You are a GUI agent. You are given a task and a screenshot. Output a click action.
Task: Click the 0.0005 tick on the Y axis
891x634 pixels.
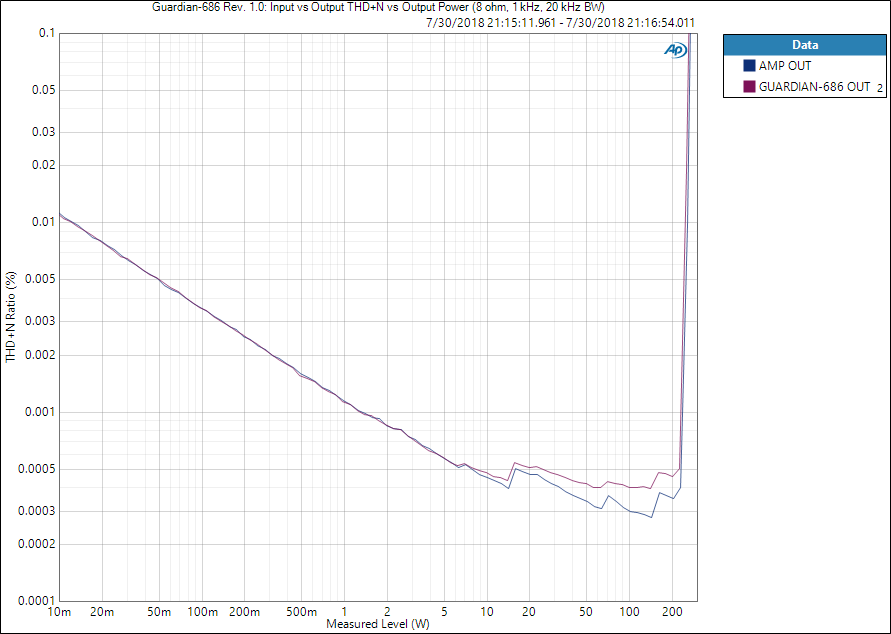click(38, 469)
